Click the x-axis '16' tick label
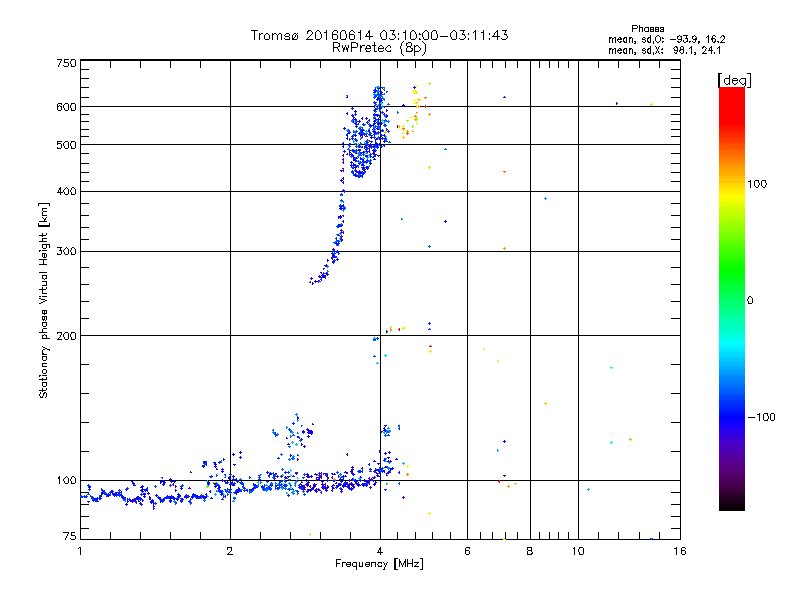 (x=680, y=551)
